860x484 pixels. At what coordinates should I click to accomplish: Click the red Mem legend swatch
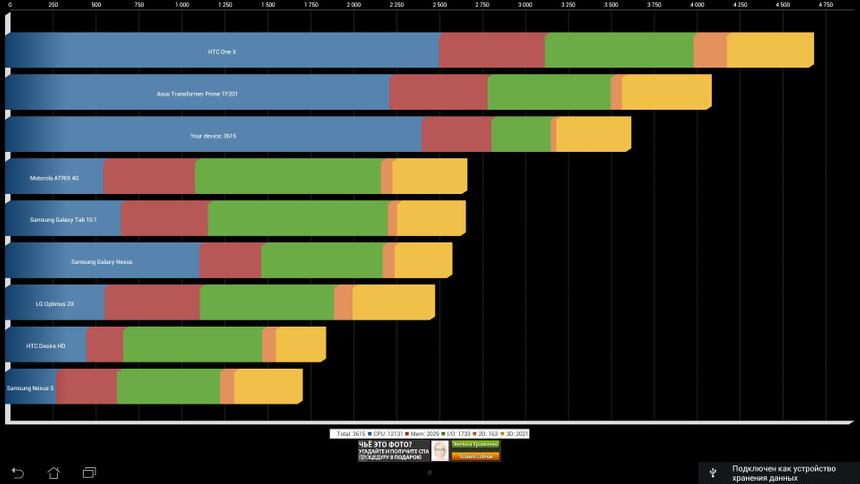[x=407, y=434]
